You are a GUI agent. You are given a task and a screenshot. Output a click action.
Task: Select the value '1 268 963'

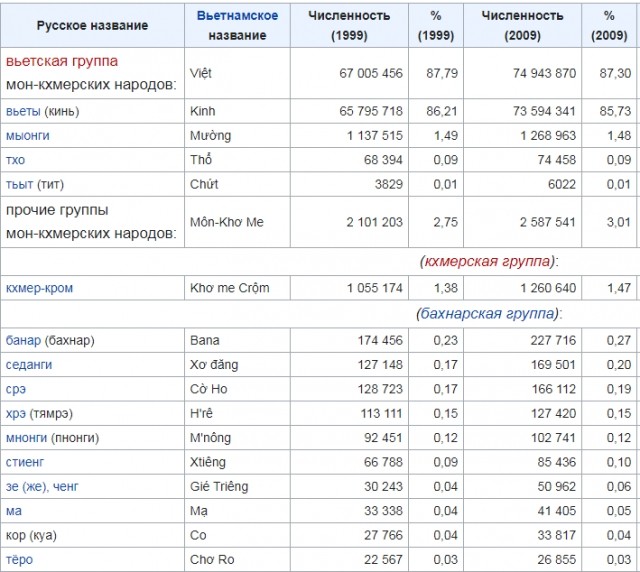click(x=548, y=136)
